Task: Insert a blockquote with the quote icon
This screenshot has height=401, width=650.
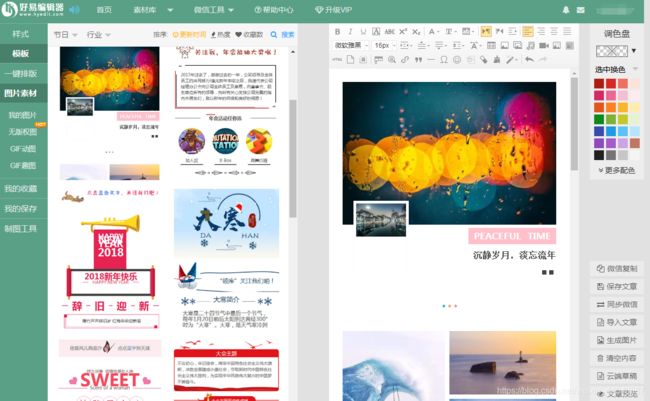Action: [x=418, y=60]
